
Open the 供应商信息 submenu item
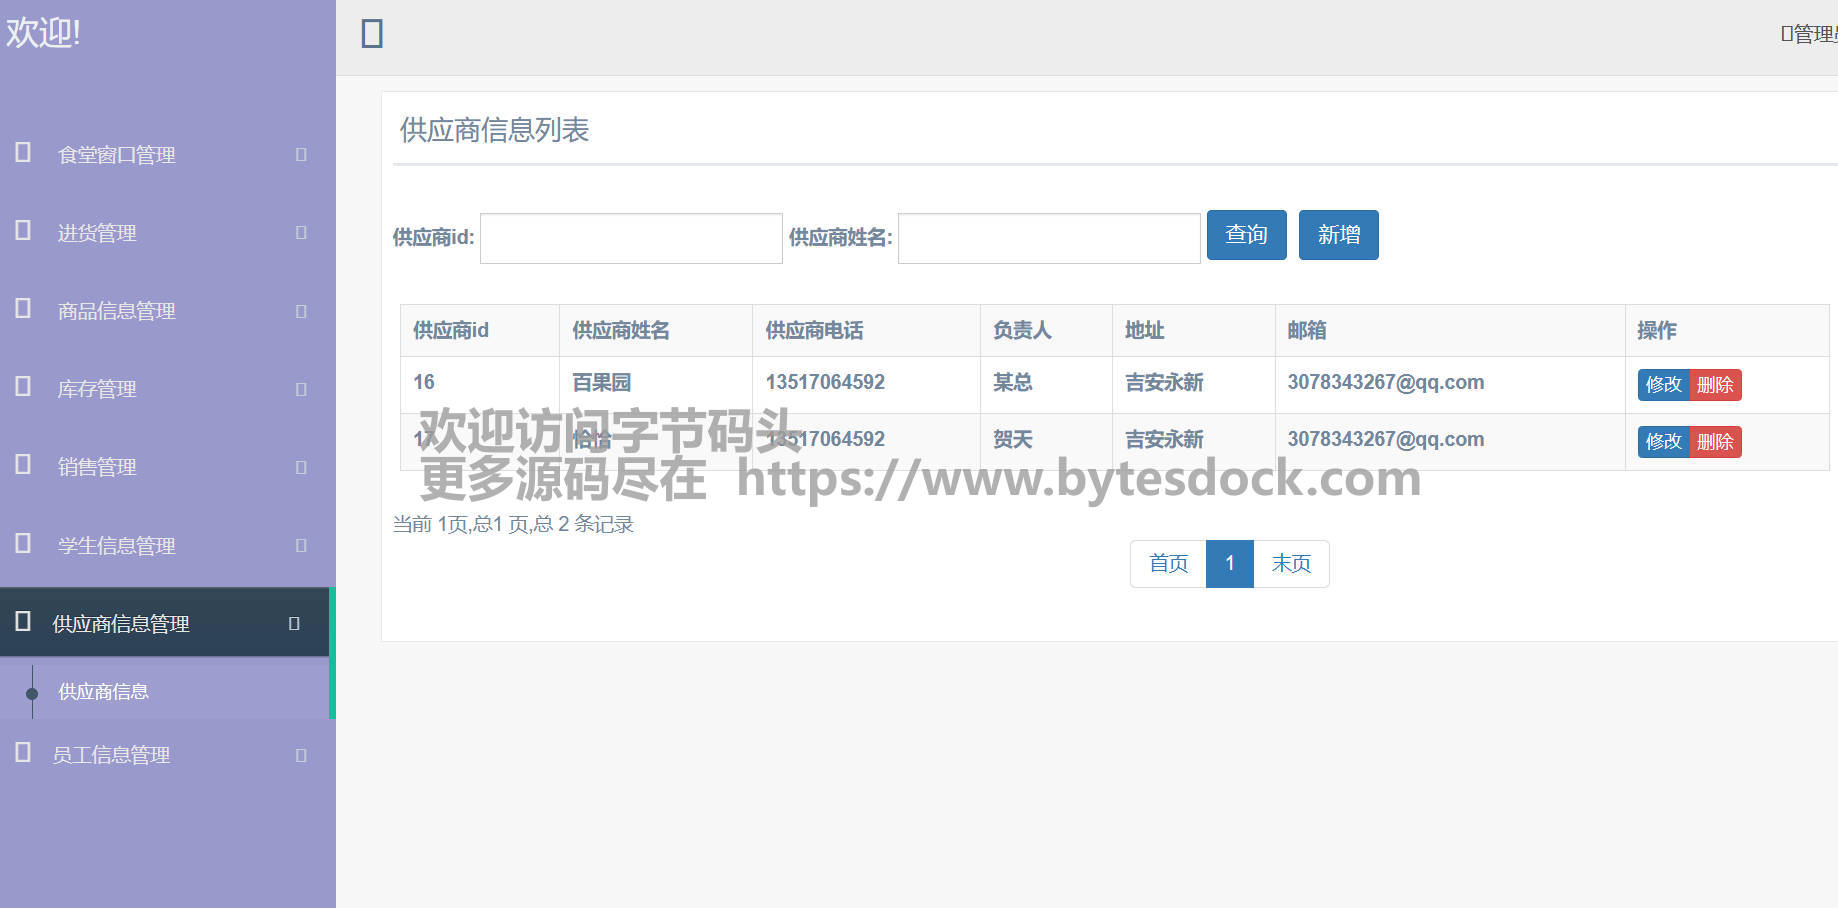(103, 692)
